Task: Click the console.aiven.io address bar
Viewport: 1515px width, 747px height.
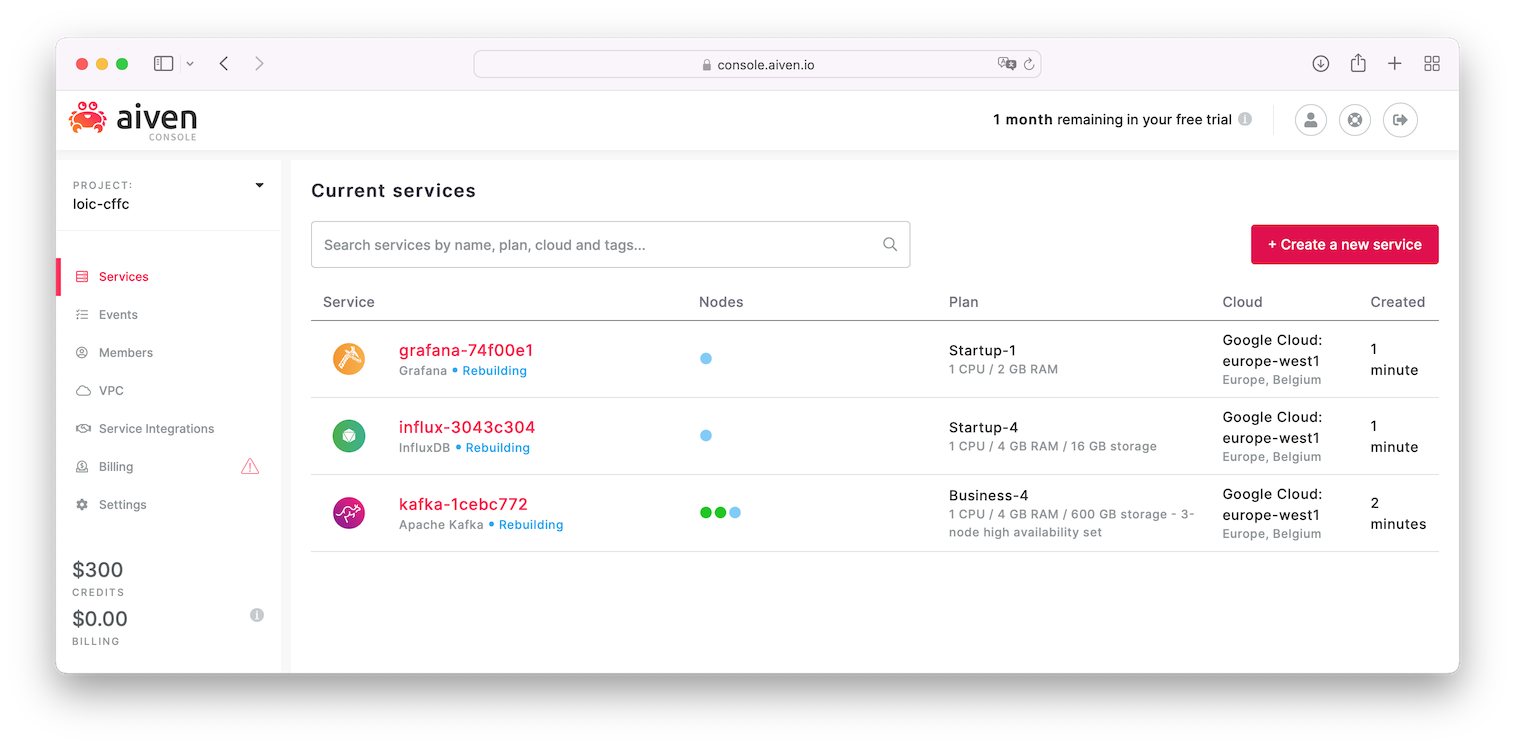Action: 757,64
